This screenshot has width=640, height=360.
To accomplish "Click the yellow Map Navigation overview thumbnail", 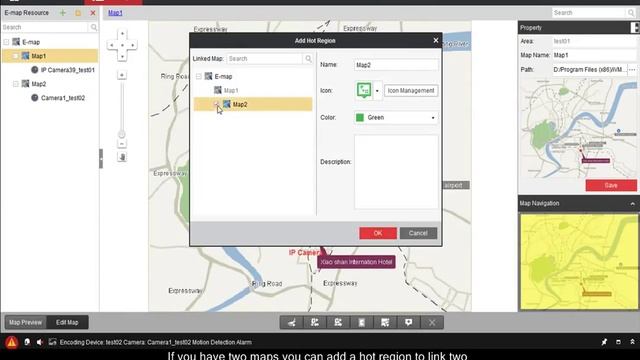I will click(x=578, y=262).
